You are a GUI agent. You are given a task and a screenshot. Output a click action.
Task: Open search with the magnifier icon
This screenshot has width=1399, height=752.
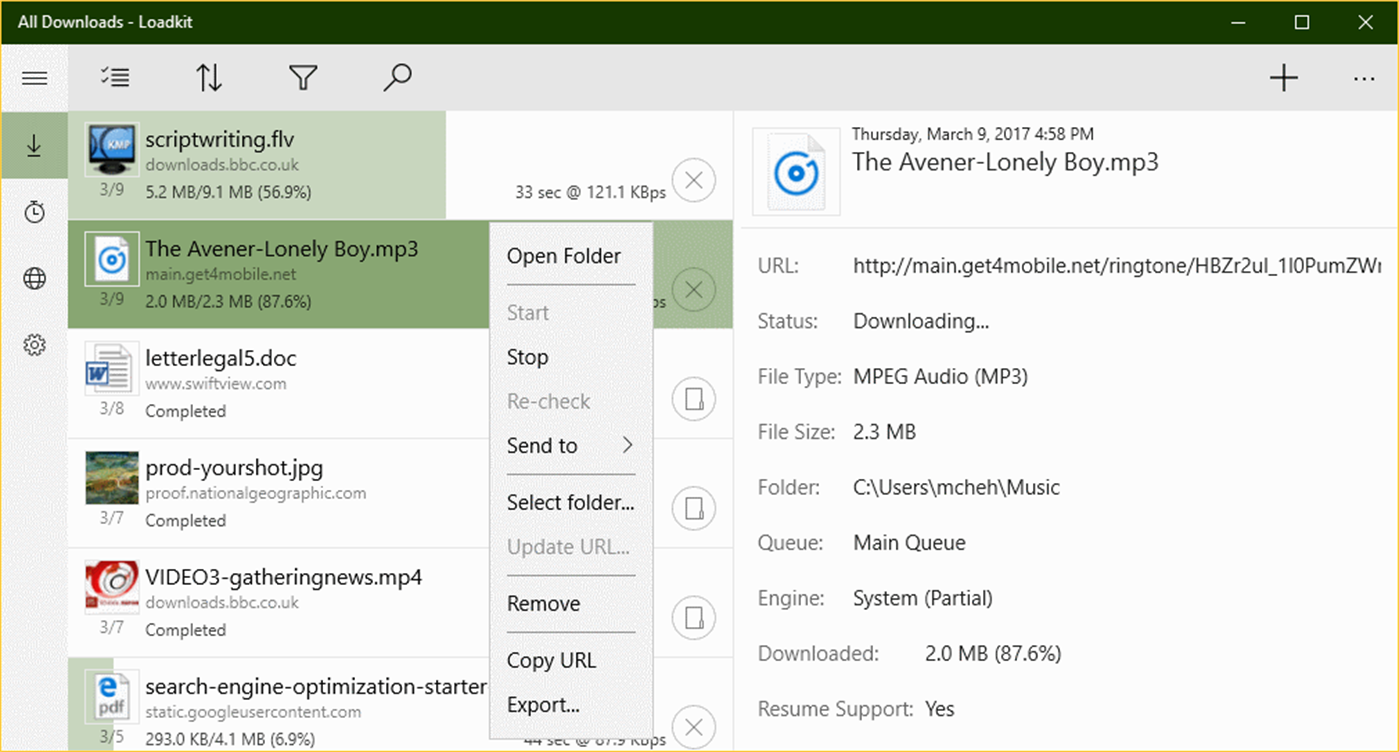pos(396,77)
